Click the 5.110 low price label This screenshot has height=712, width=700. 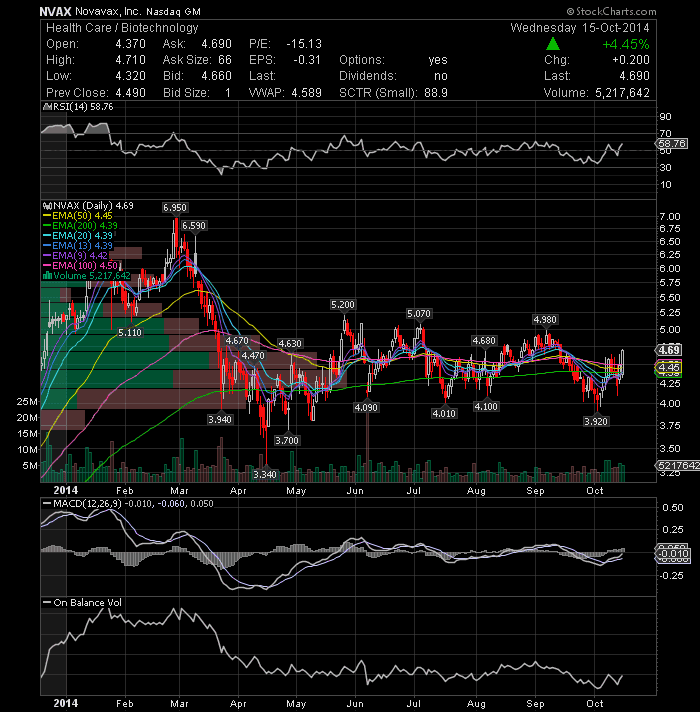point(130,332)
